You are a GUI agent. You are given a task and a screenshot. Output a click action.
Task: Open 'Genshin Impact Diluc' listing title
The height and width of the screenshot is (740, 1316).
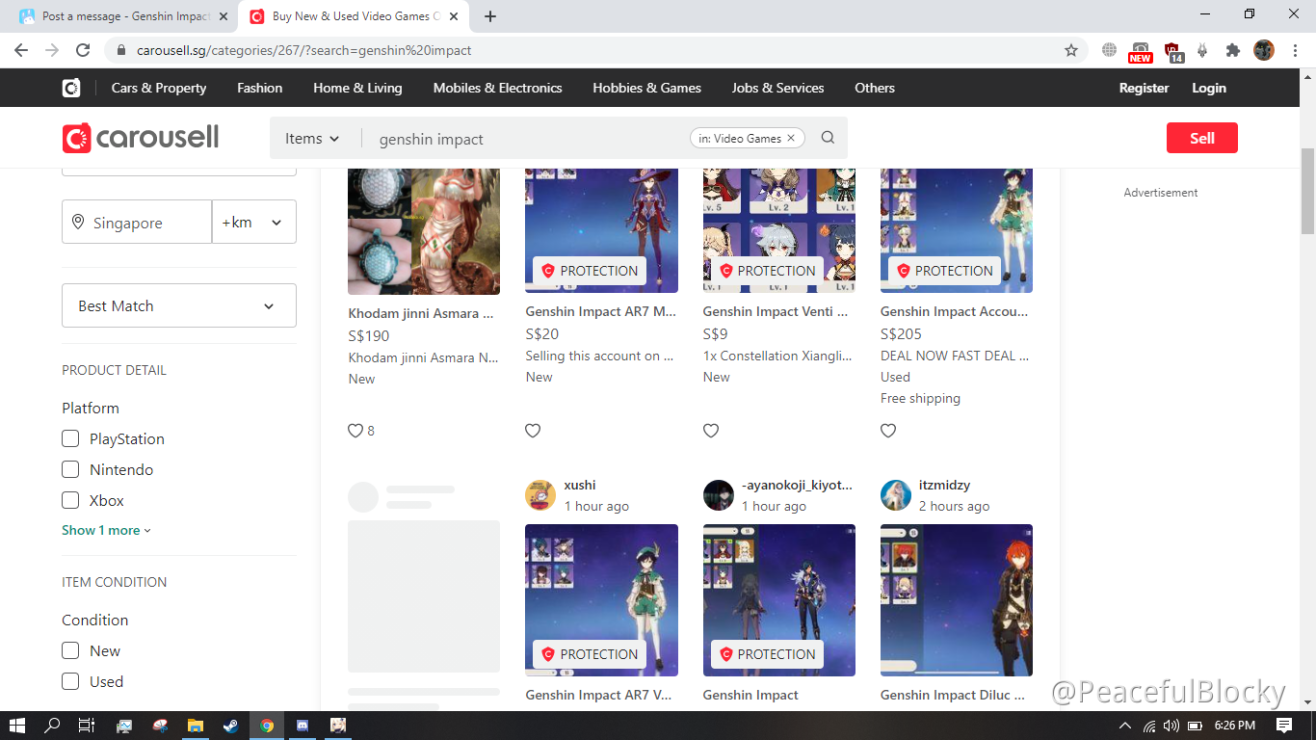(x=952, y=694)
